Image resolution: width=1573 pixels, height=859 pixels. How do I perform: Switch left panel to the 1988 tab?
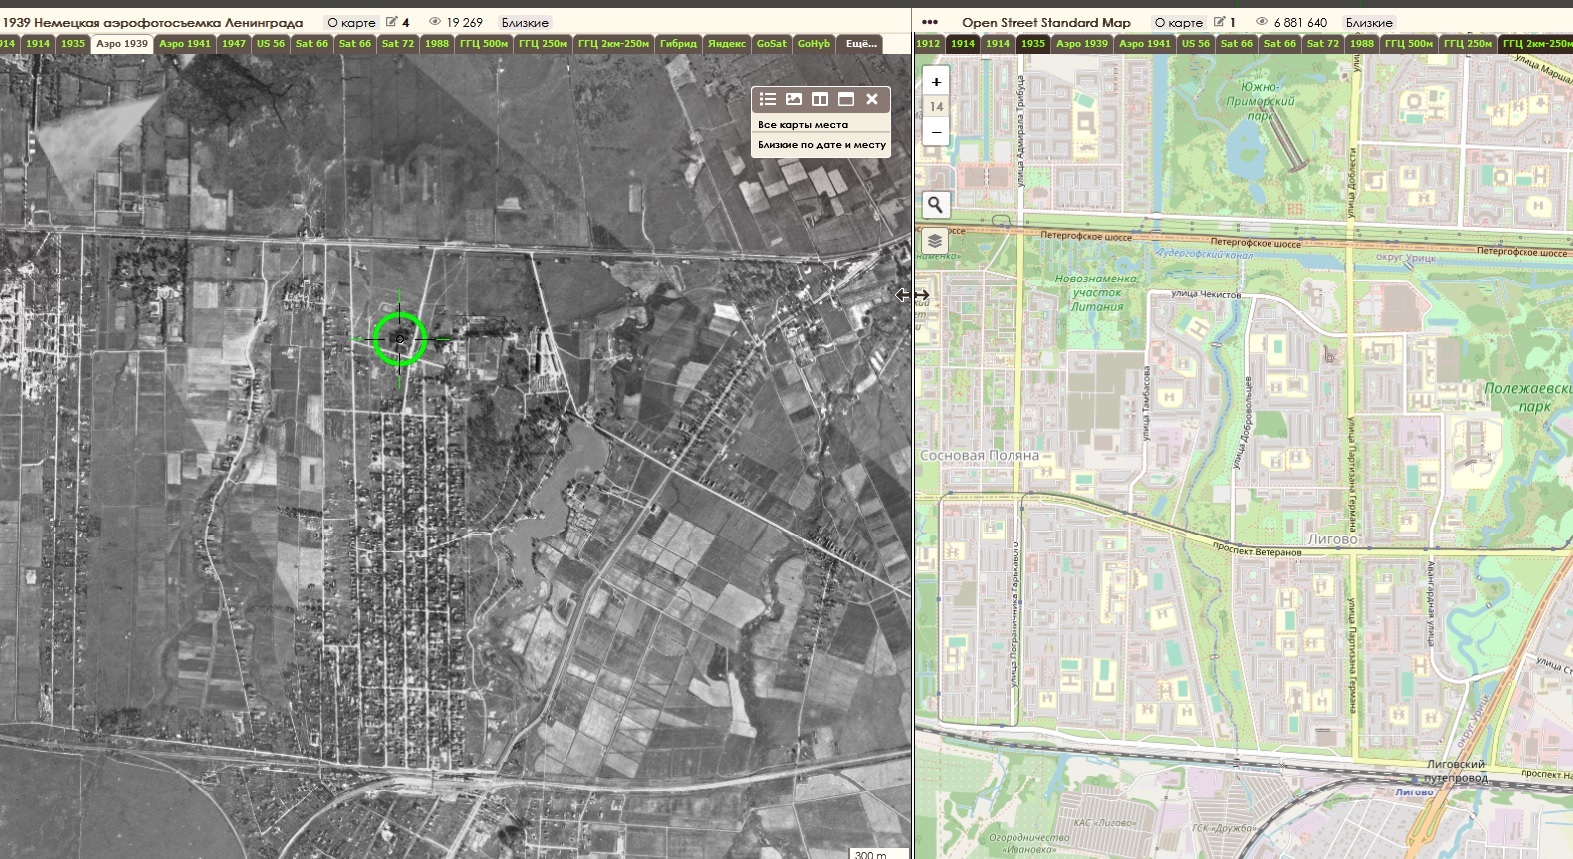click(x=437, y=44)
